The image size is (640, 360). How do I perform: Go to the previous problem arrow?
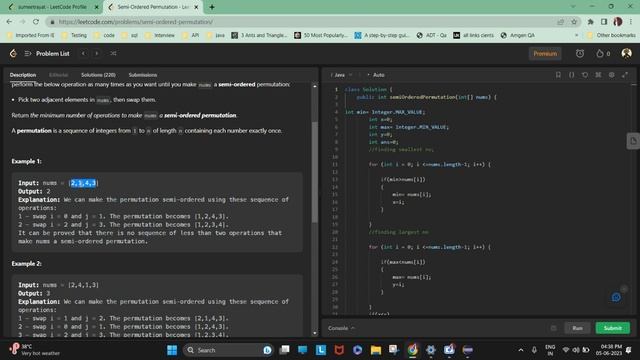click(83, 53)
